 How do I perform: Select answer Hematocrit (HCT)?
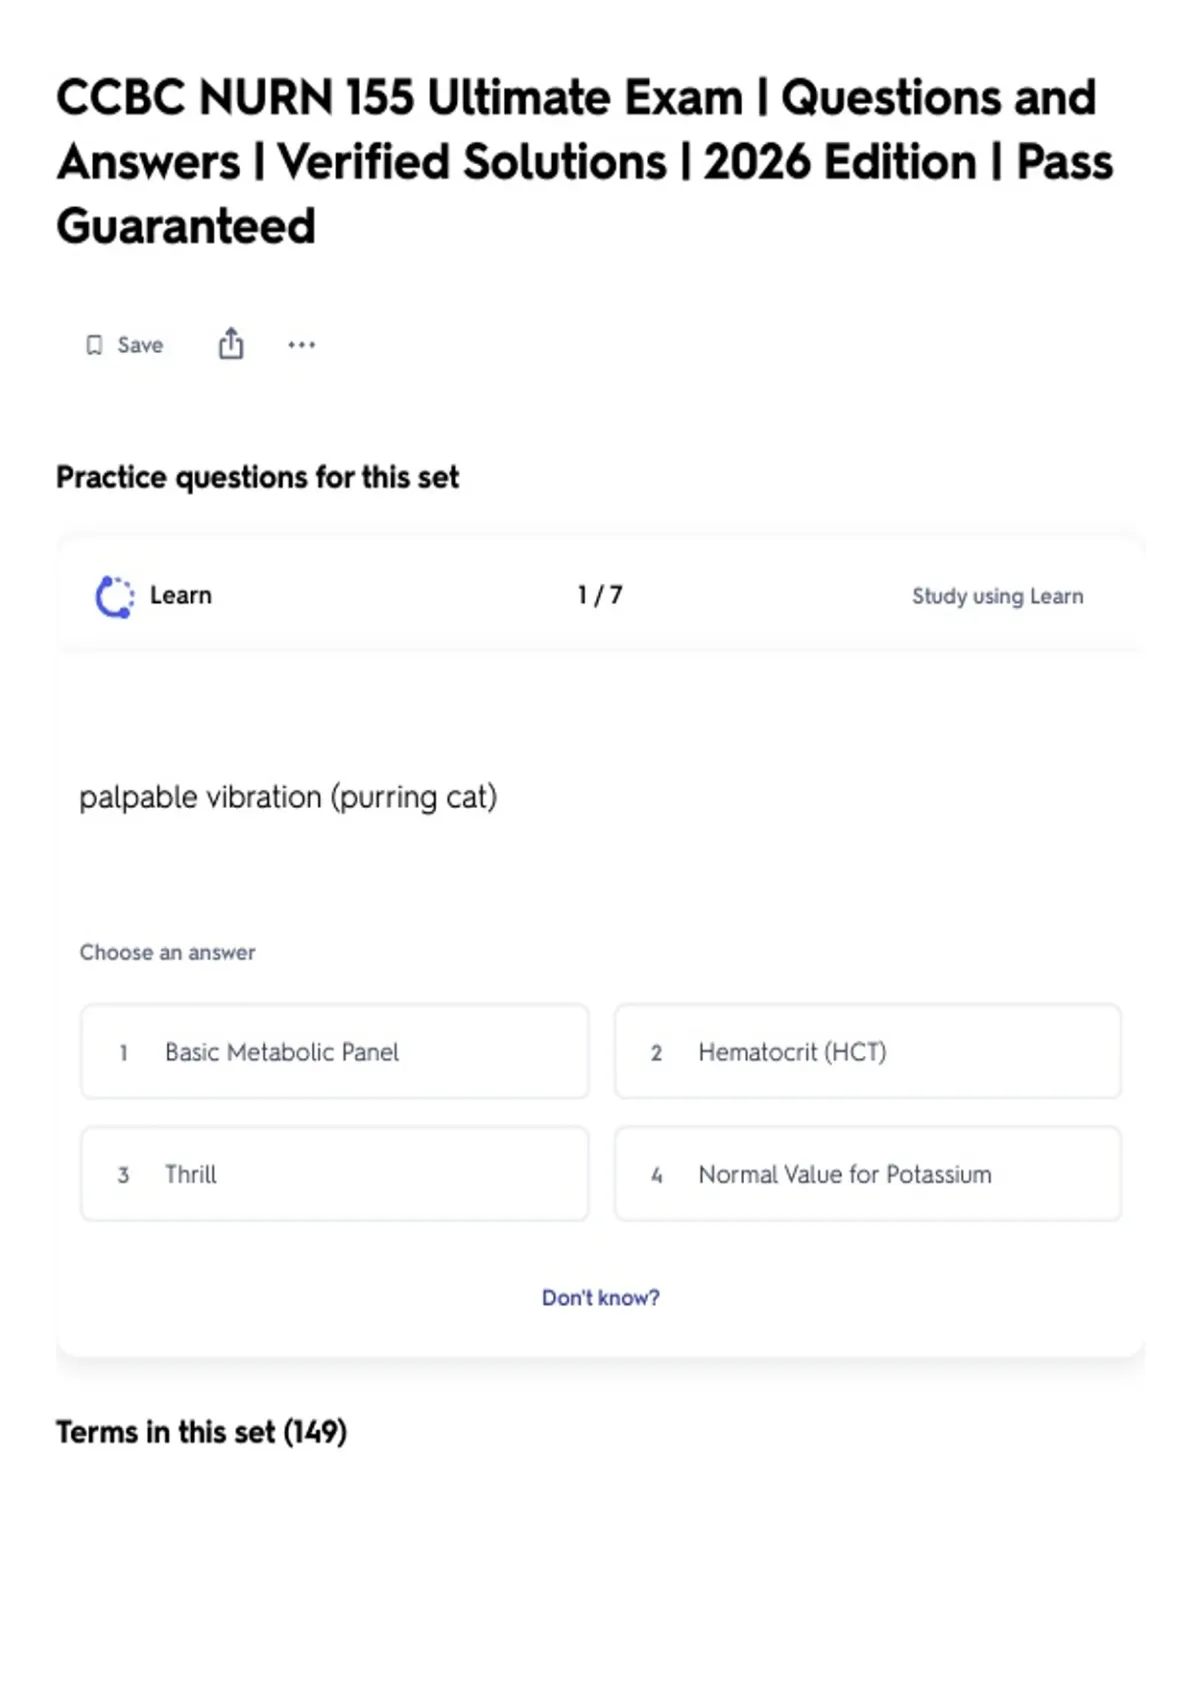coord(868,1052)
